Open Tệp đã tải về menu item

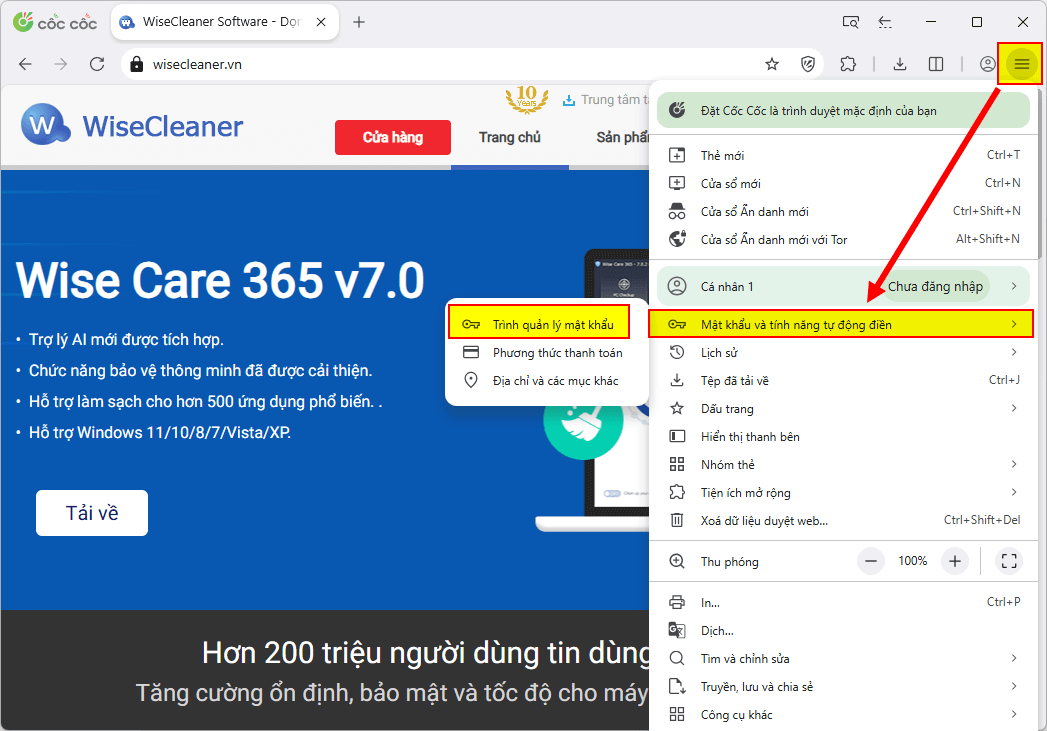[843, 381]
